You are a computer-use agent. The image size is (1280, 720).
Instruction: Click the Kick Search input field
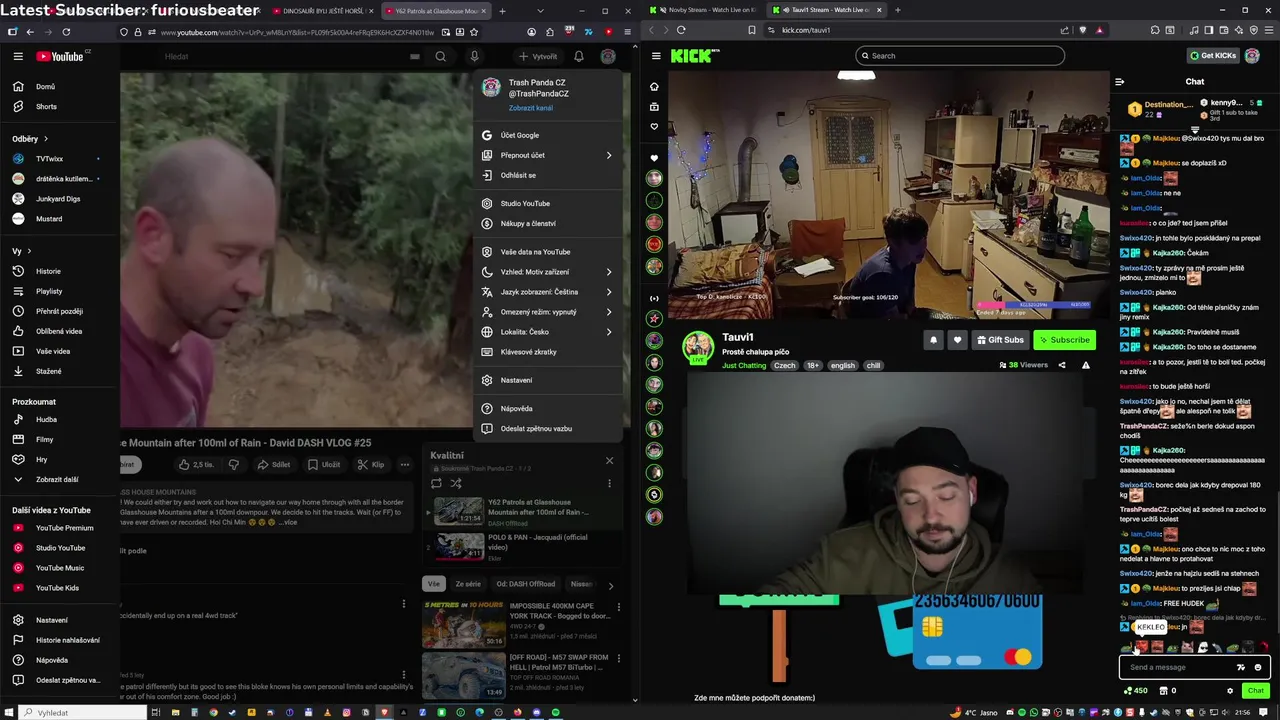click(960, 56)
